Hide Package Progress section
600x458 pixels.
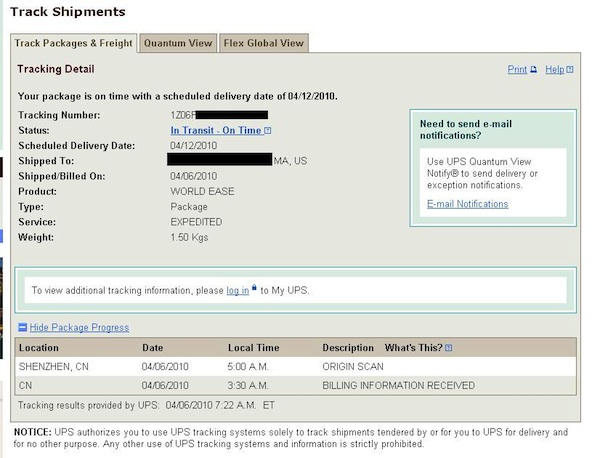coord(79,328)
